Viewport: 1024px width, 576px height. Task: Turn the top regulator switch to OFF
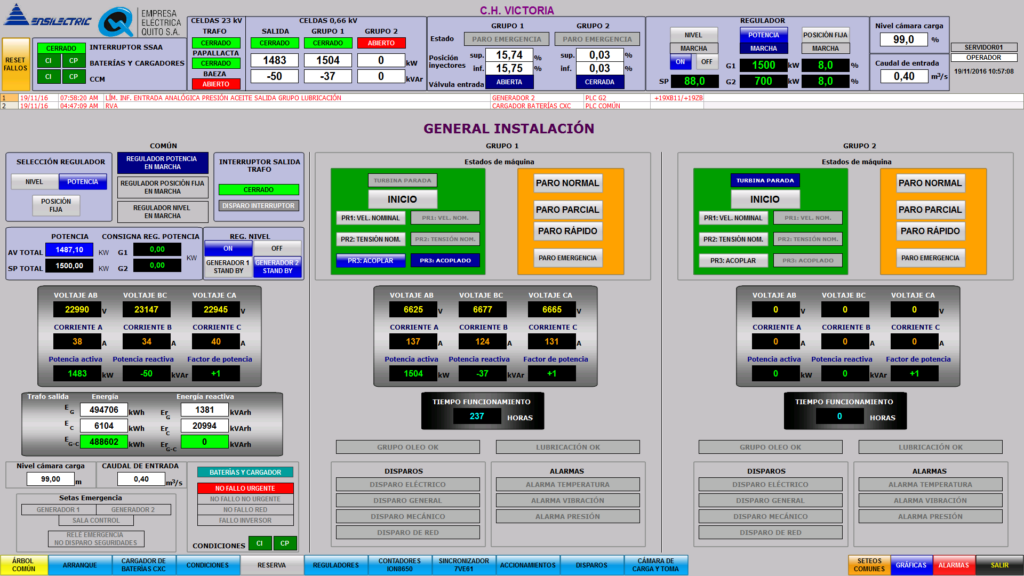(707, 62)
